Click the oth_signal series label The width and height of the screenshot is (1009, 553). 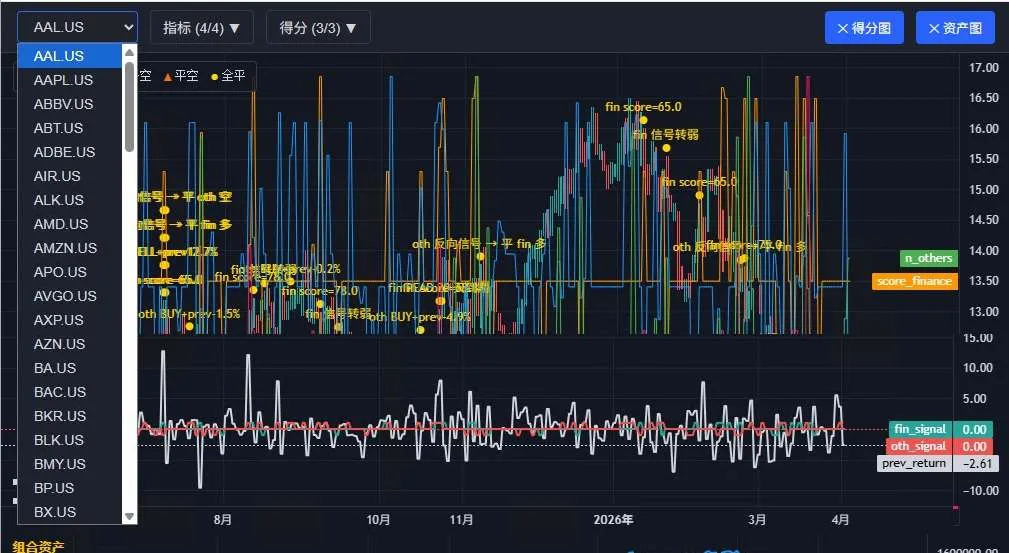[920, 446]
